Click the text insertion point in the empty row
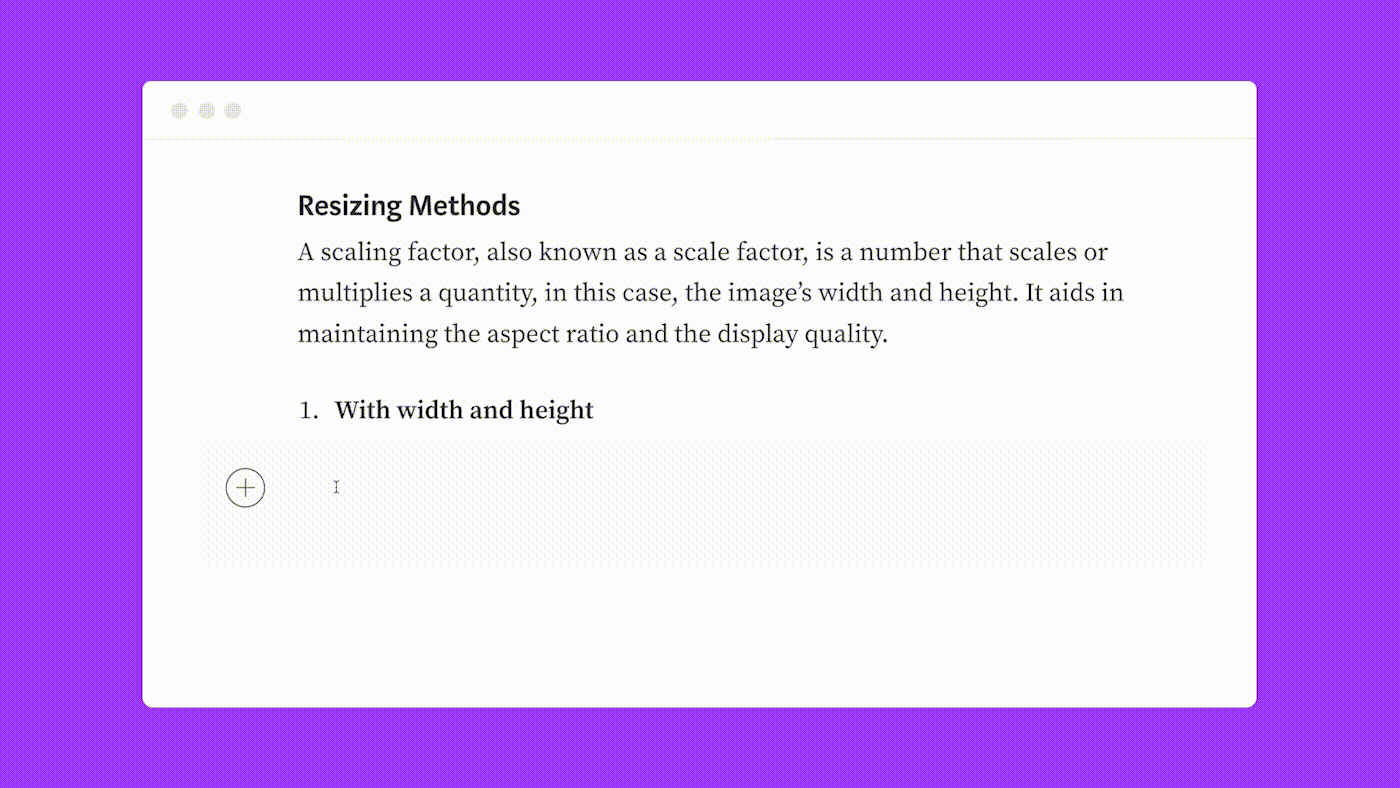This screenshot has height=788, width=1400. click(x=336, y=487)
